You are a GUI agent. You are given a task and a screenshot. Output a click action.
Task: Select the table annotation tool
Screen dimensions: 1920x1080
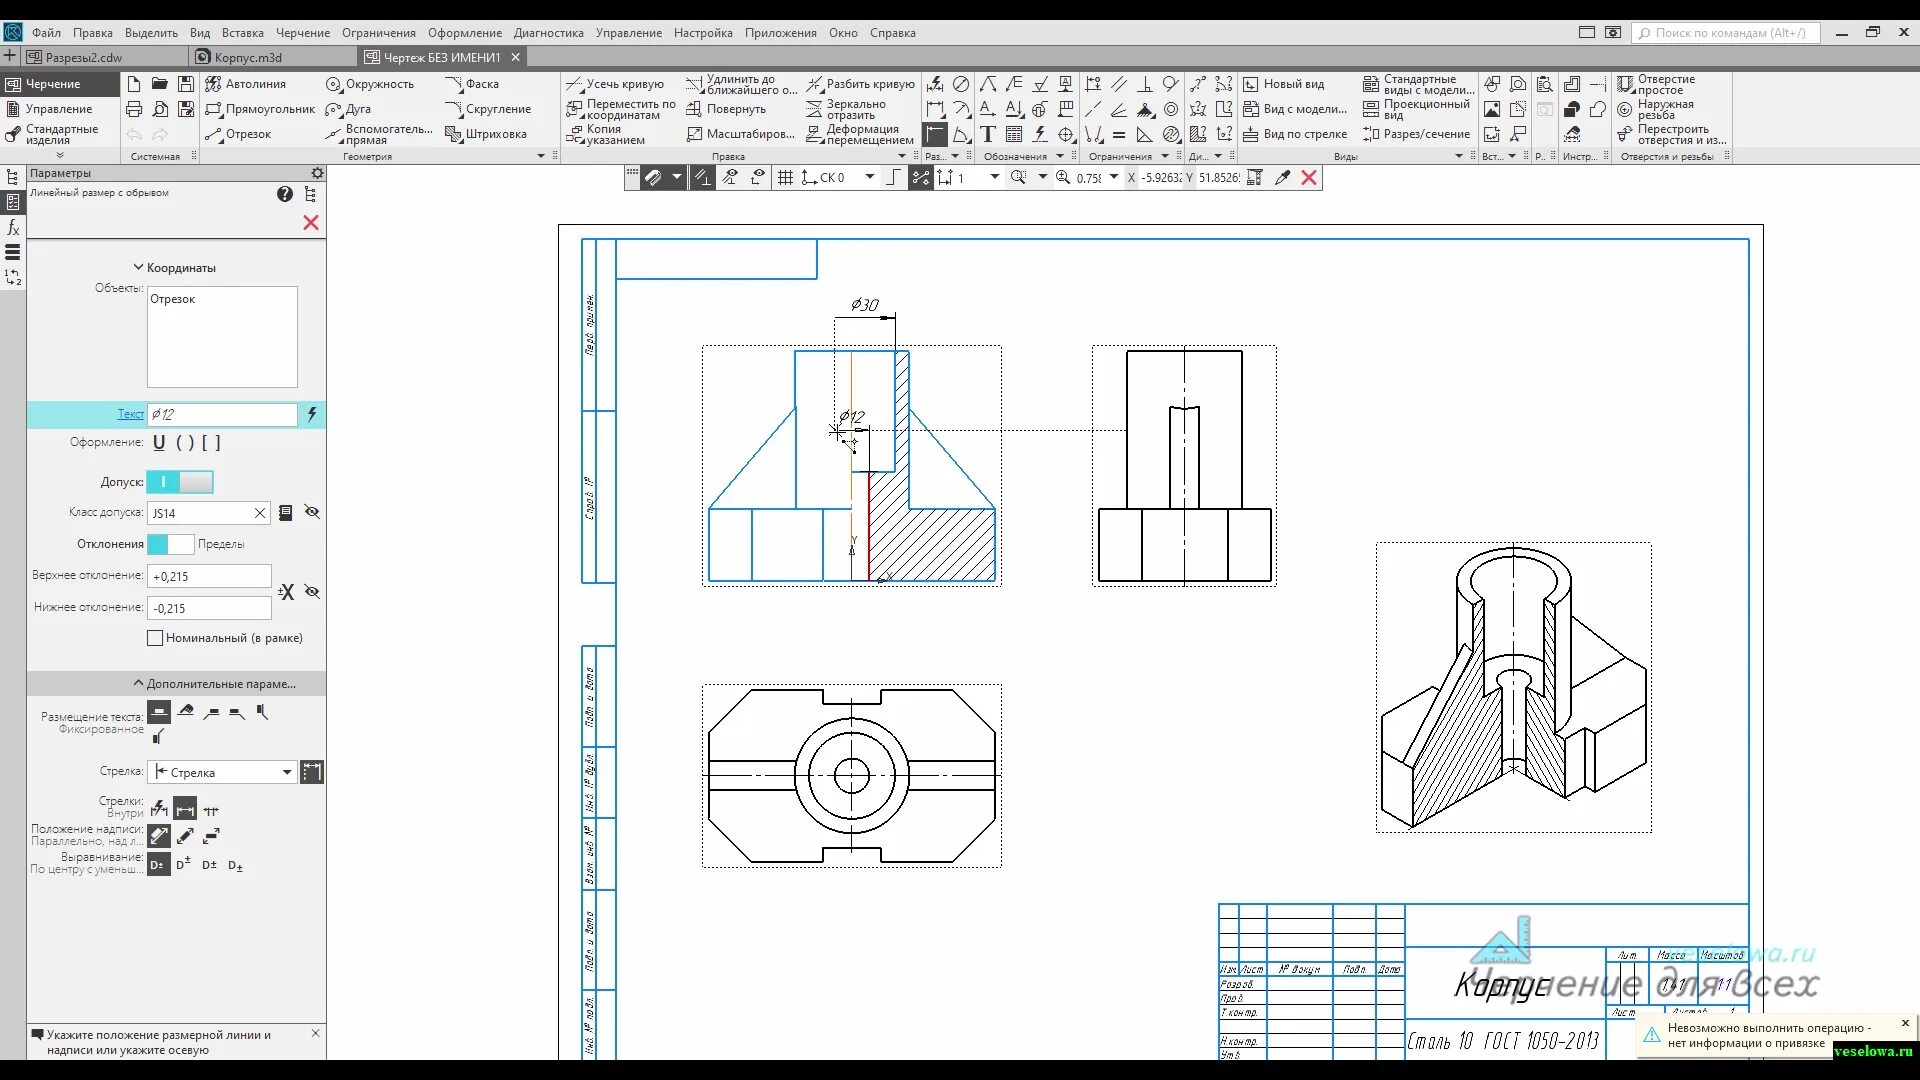click(x=1014, y=134)
